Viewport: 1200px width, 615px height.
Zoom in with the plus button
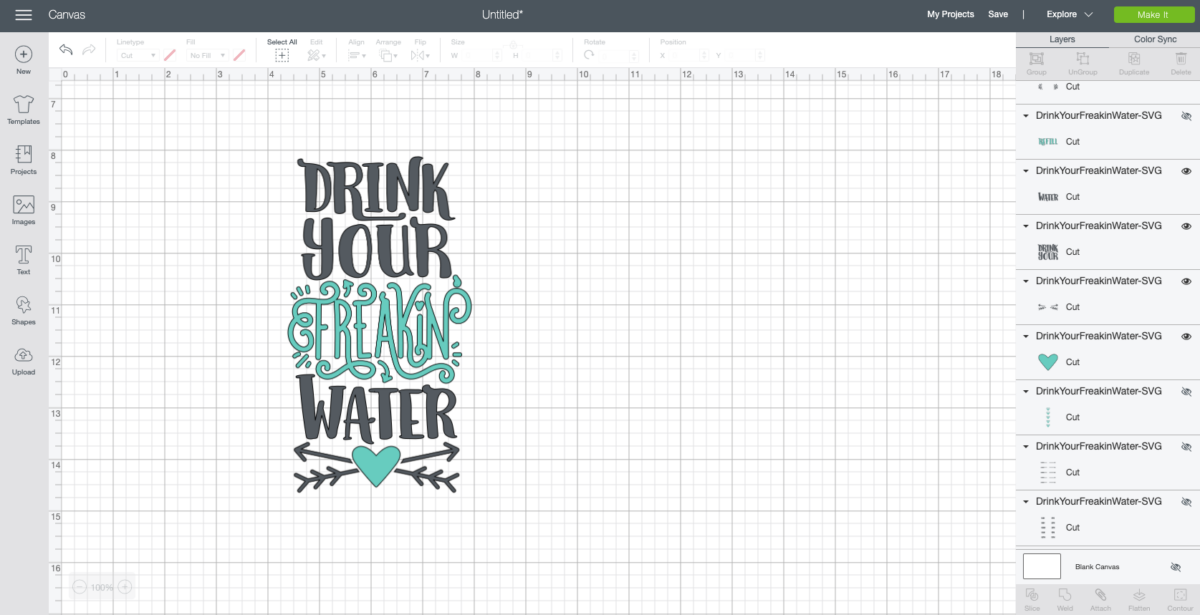(x=125, y=587)
